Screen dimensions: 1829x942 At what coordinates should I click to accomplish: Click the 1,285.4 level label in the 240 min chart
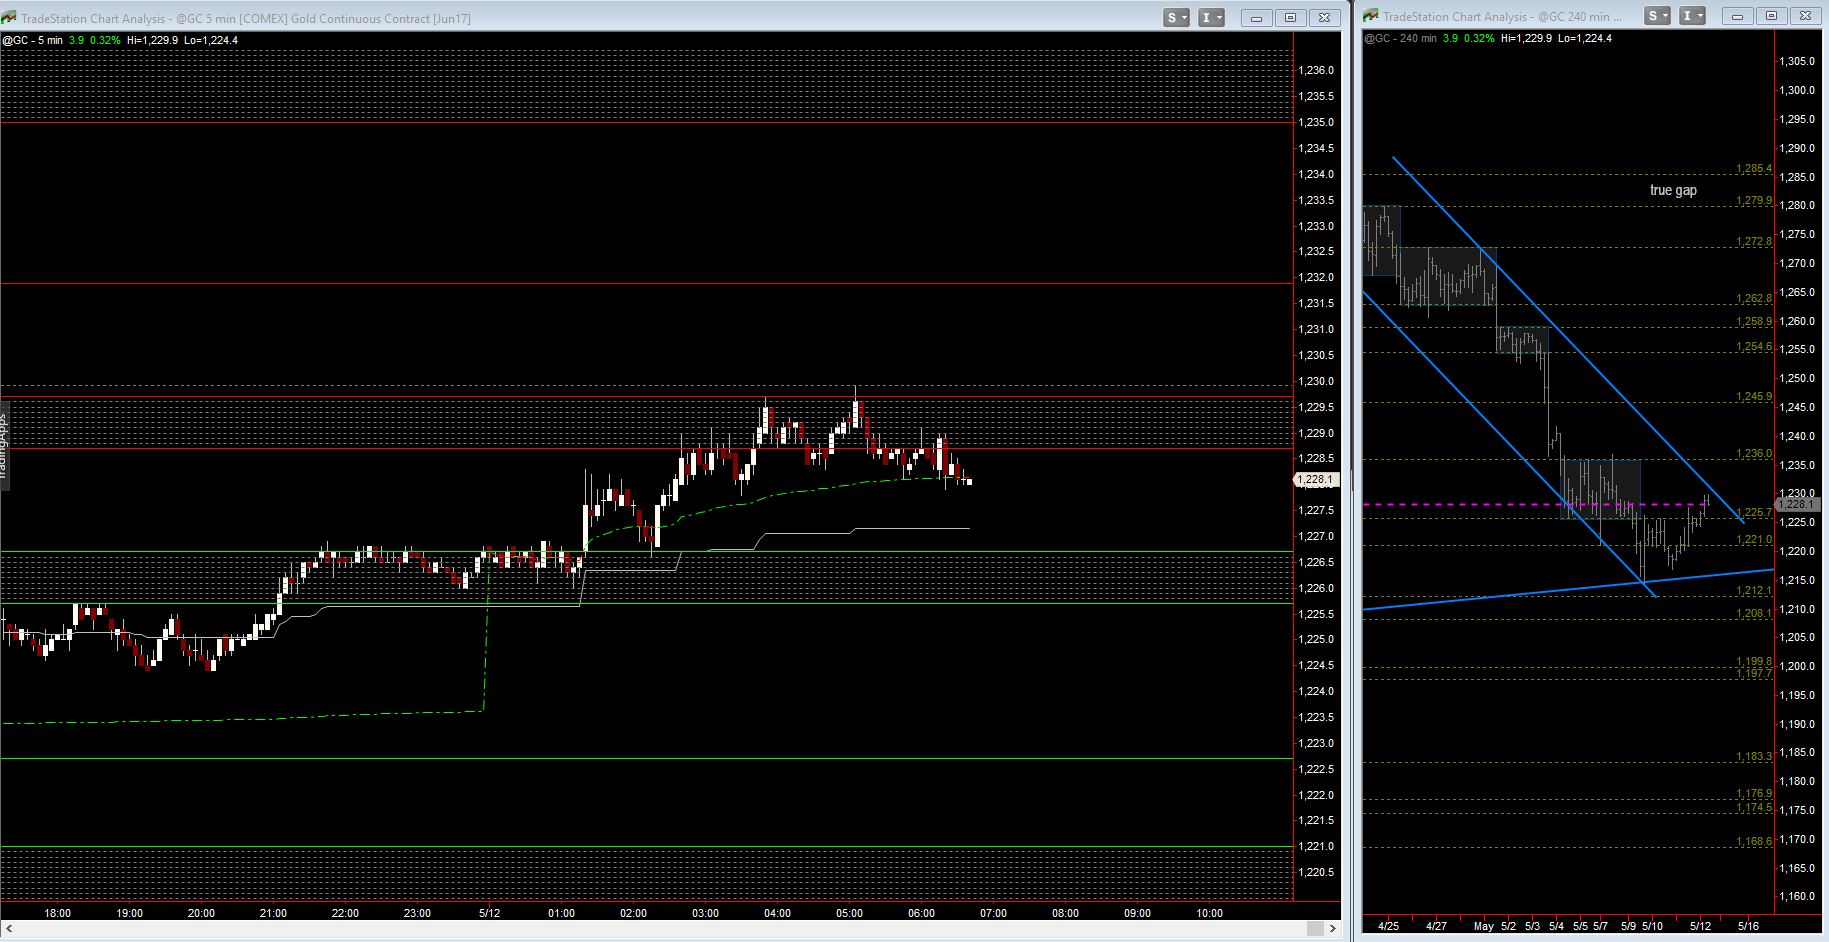[x=1754, y=169]
